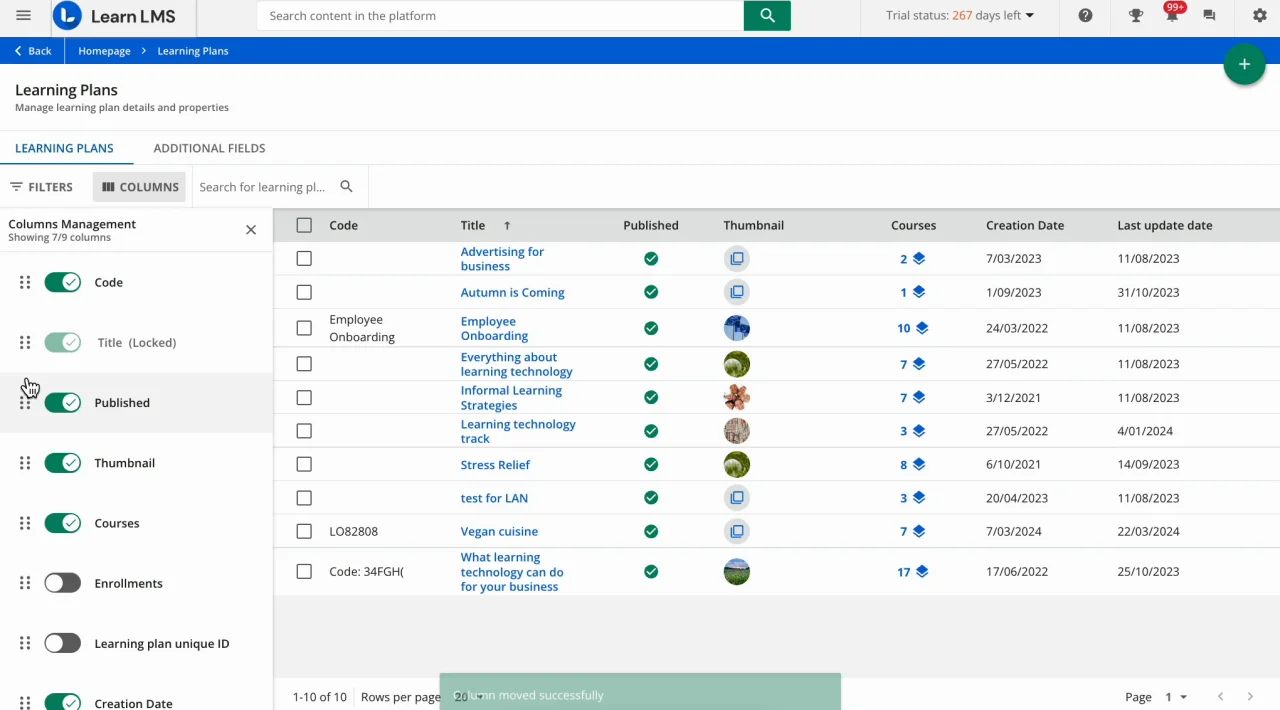
Task: Check the Vegan cuisine row checkbox
Action: pyautogui.click(x=304, y=532)
